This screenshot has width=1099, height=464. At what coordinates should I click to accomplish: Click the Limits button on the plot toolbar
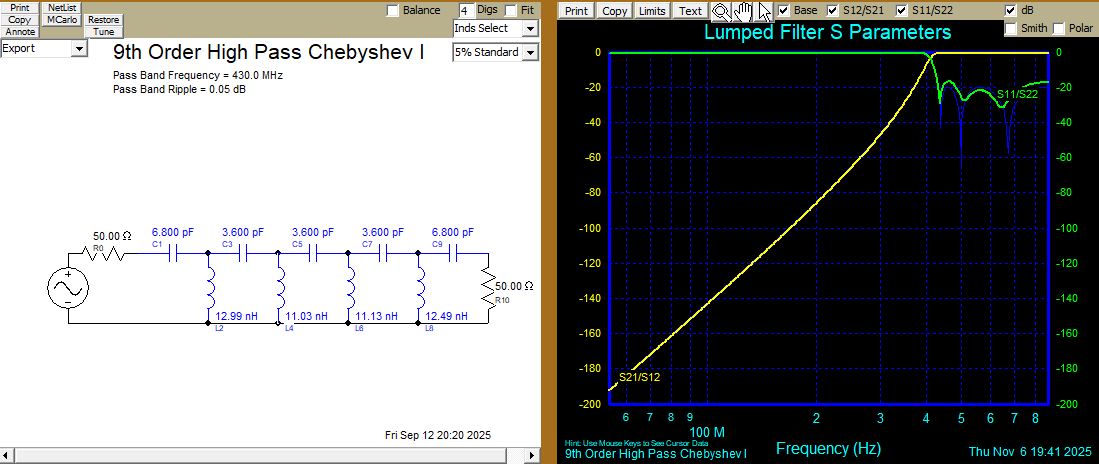coord(651,11)
